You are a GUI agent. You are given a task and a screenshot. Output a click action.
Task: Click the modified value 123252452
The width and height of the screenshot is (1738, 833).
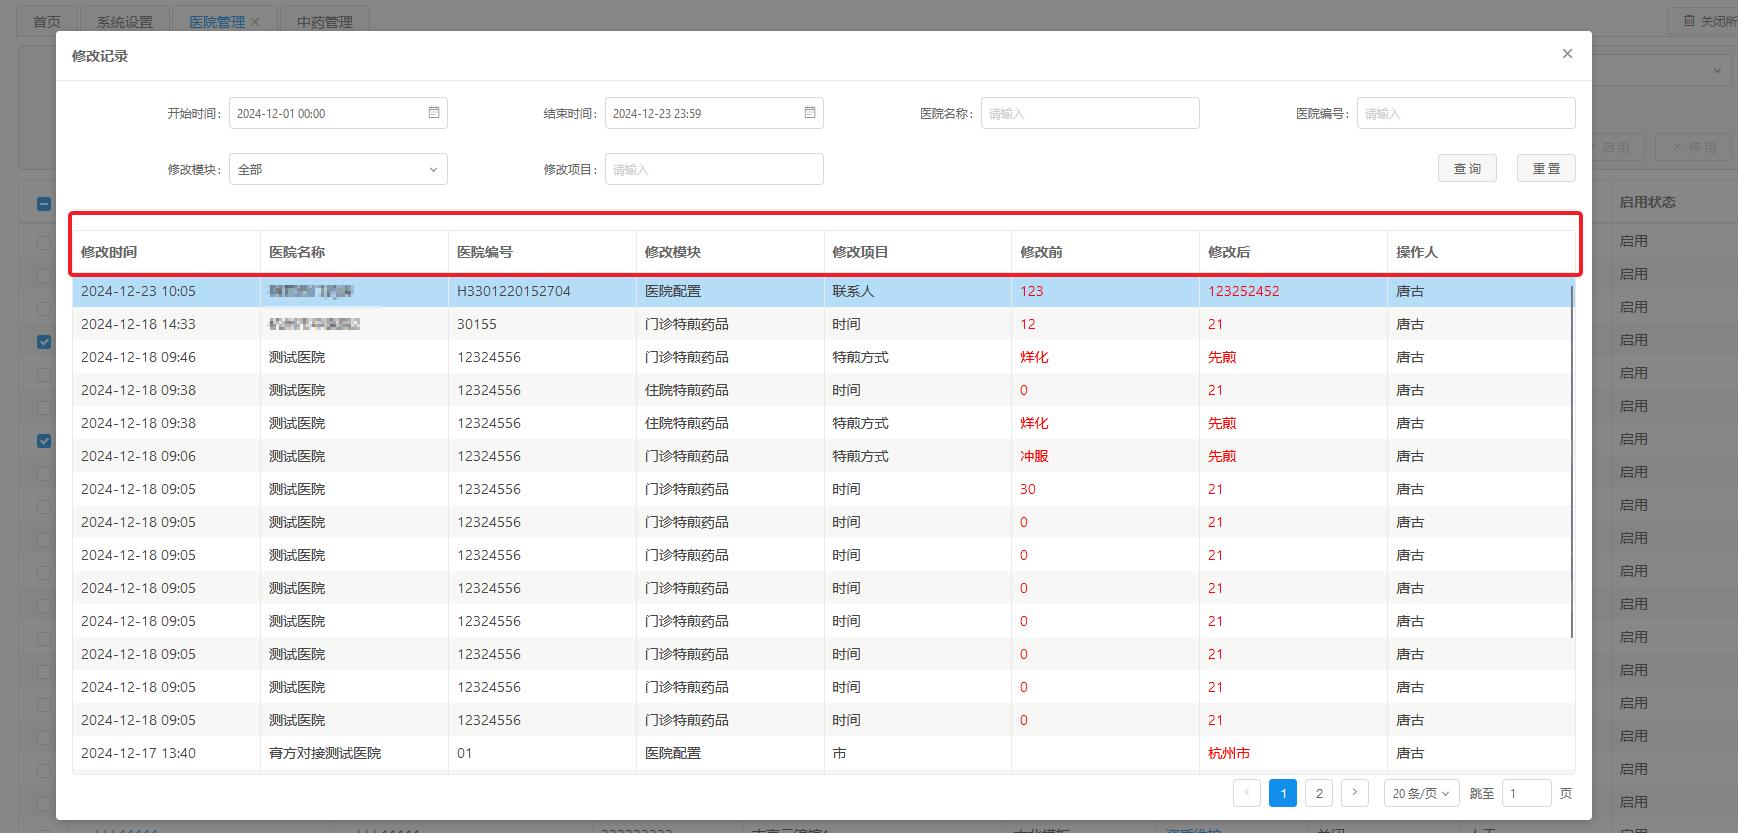tap(1243, 291)
